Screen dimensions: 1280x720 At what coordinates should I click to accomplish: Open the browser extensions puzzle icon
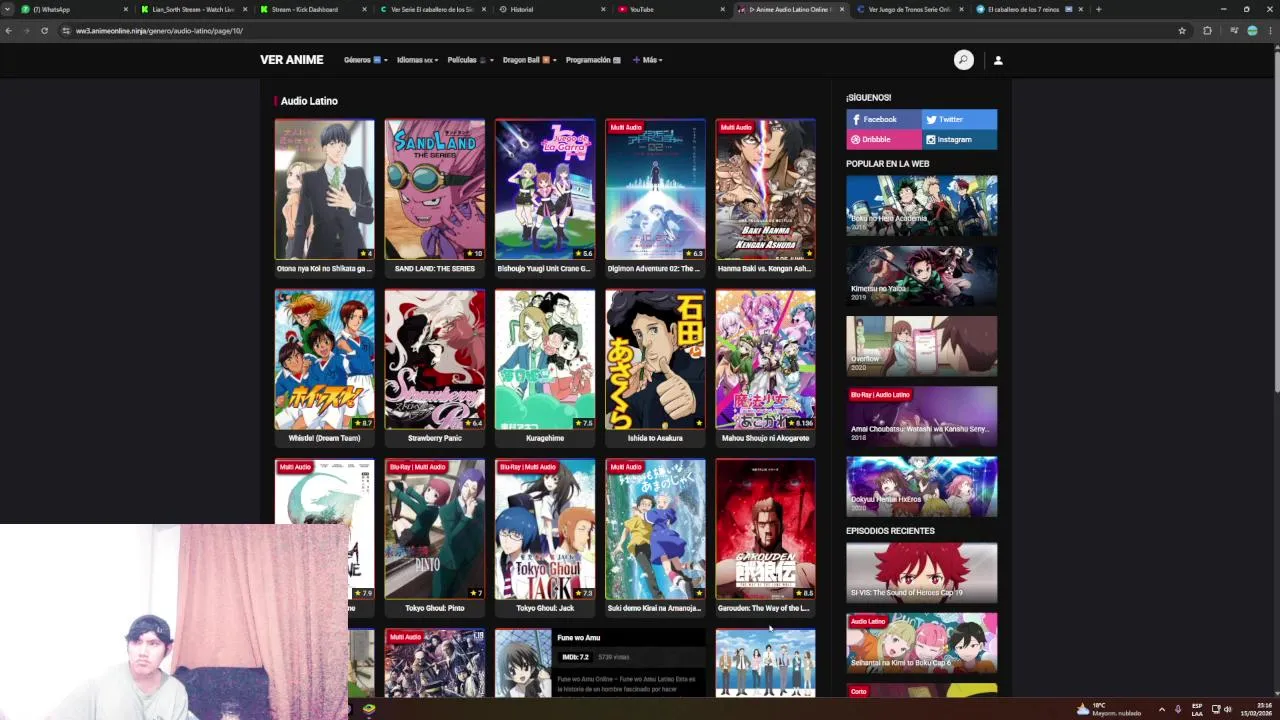click(1207, 31)
